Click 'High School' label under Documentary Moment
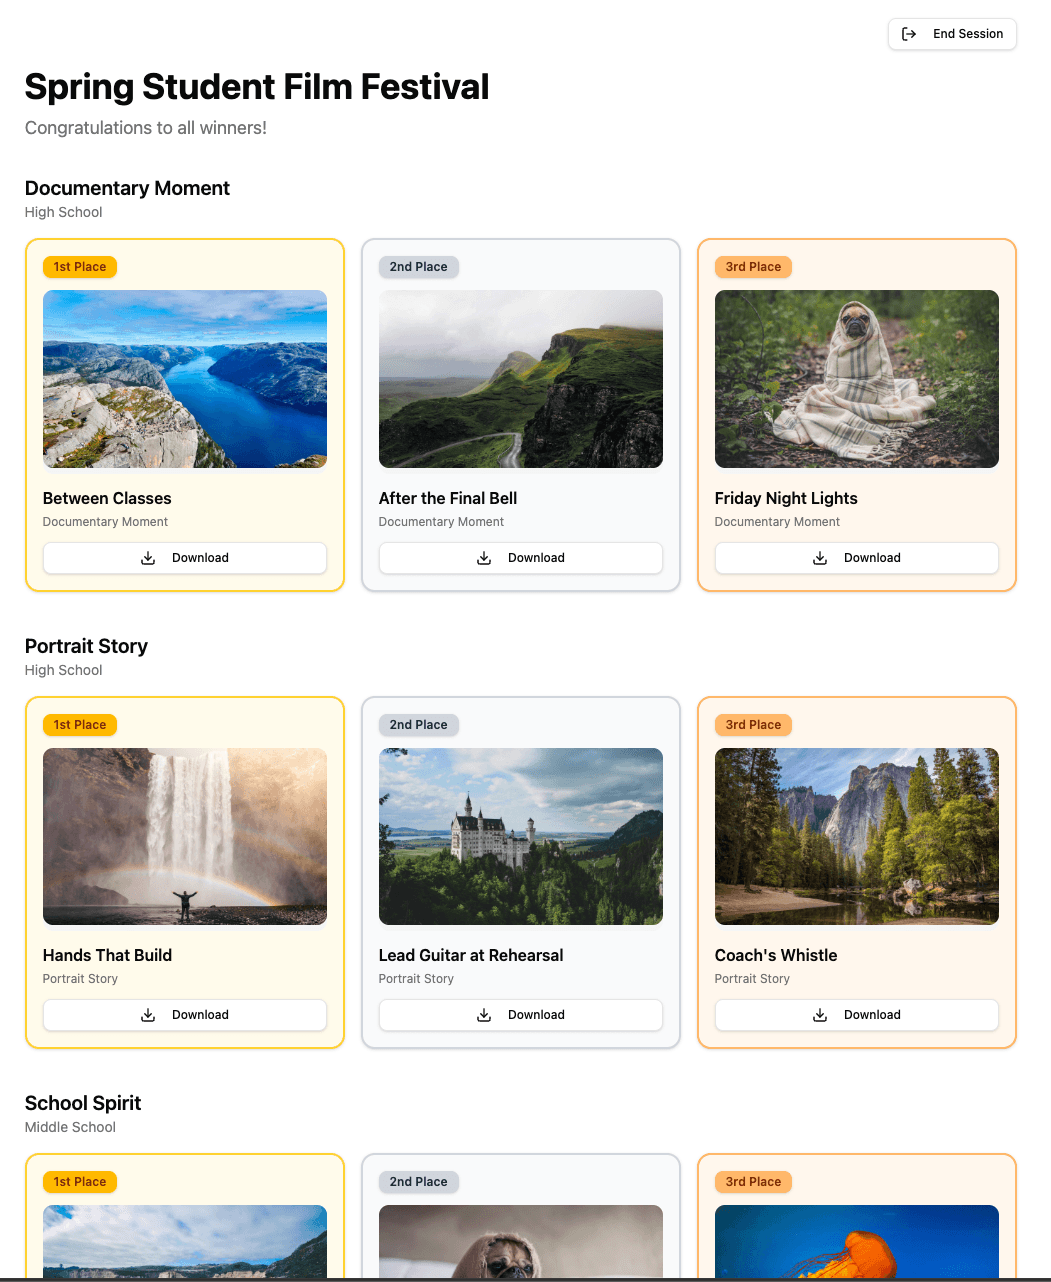The width and height of the screenshot is (1051, 1282). 63,212
